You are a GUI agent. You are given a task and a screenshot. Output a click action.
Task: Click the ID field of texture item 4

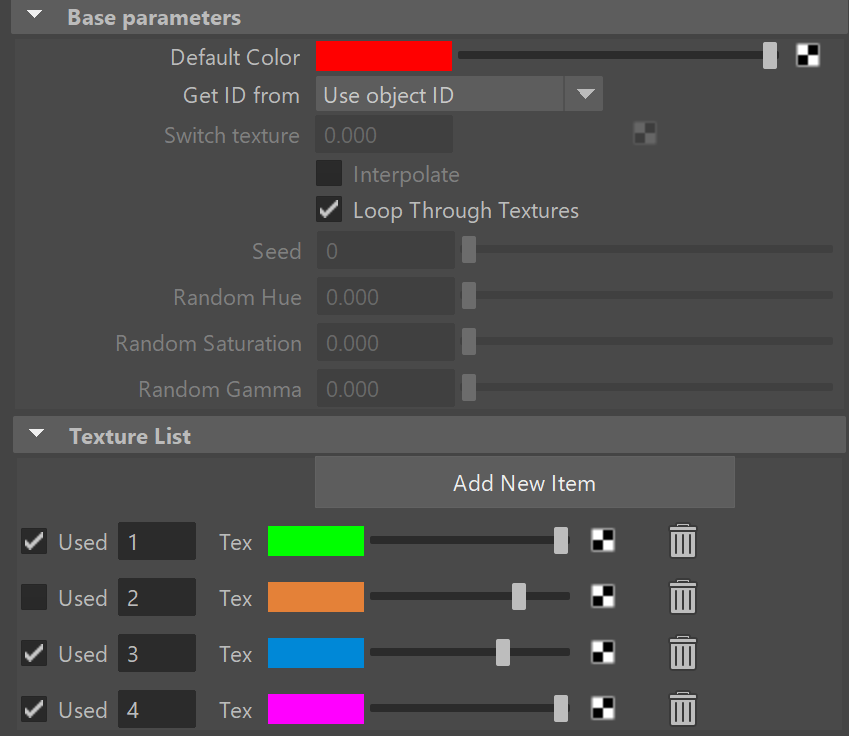coord(156,709)
